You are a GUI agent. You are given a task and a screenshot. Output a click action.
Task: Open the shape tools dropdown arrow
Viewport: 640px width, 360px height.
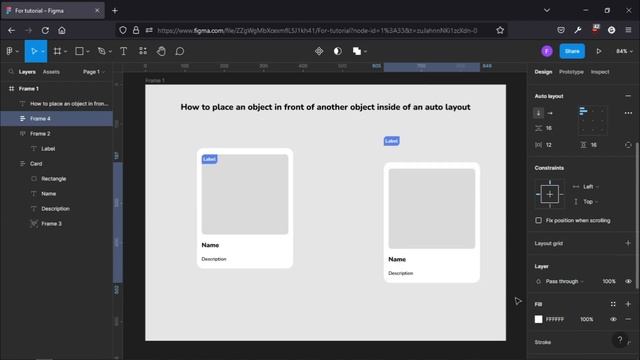[x=88, y=51]
